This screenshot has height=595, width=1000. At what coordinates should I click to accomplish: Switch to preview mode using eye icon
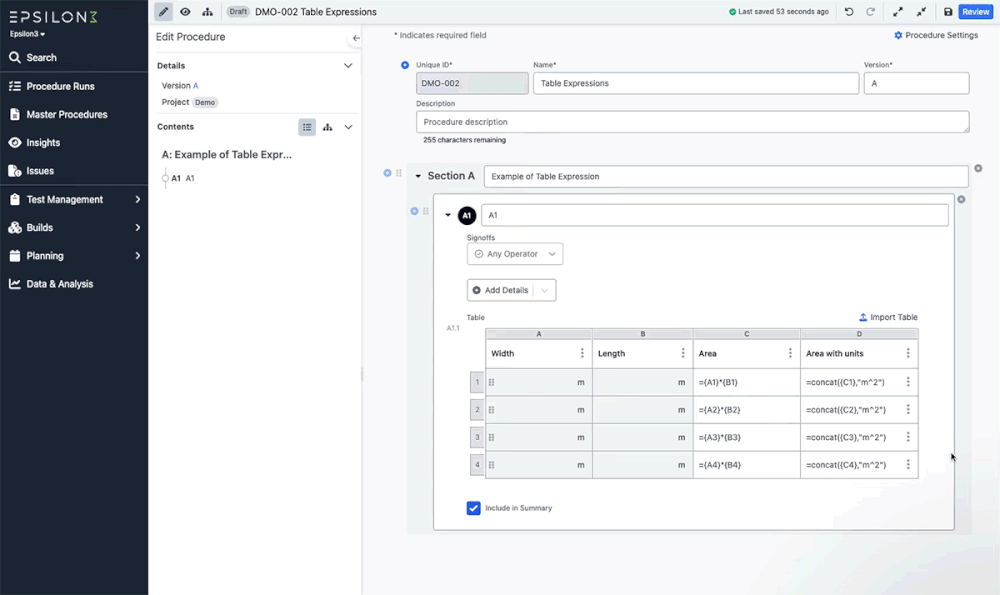pyautogui.click(x=185, y=12)
